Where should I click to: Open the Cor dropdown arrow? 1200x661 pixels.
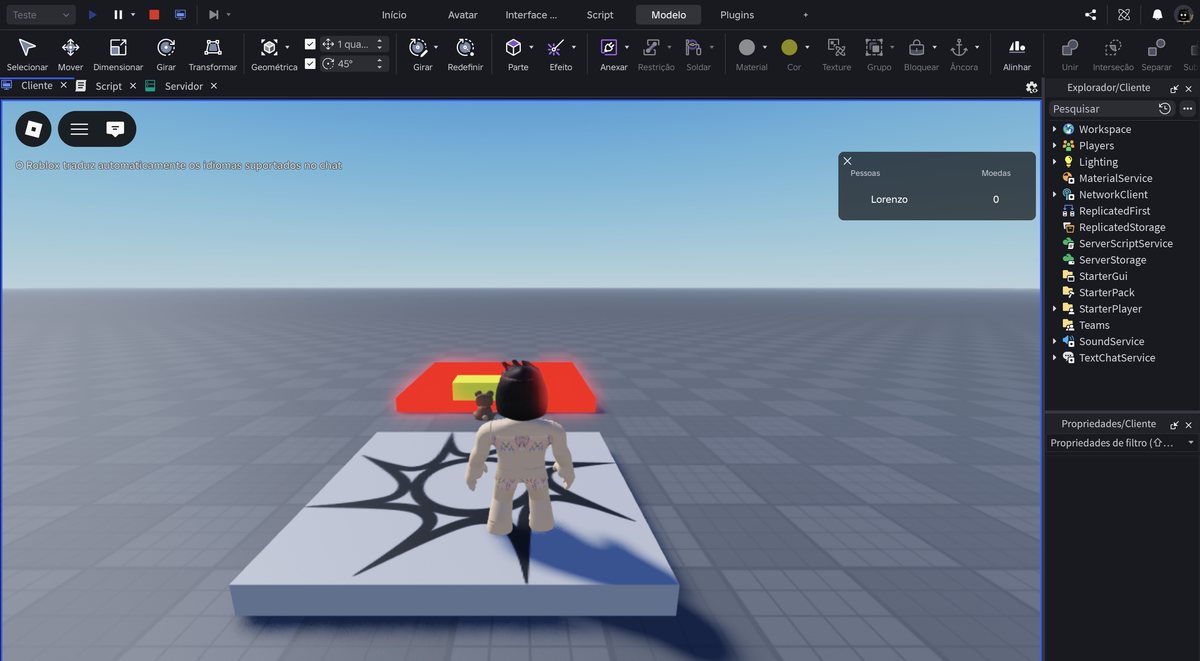[x=808, y=47]
